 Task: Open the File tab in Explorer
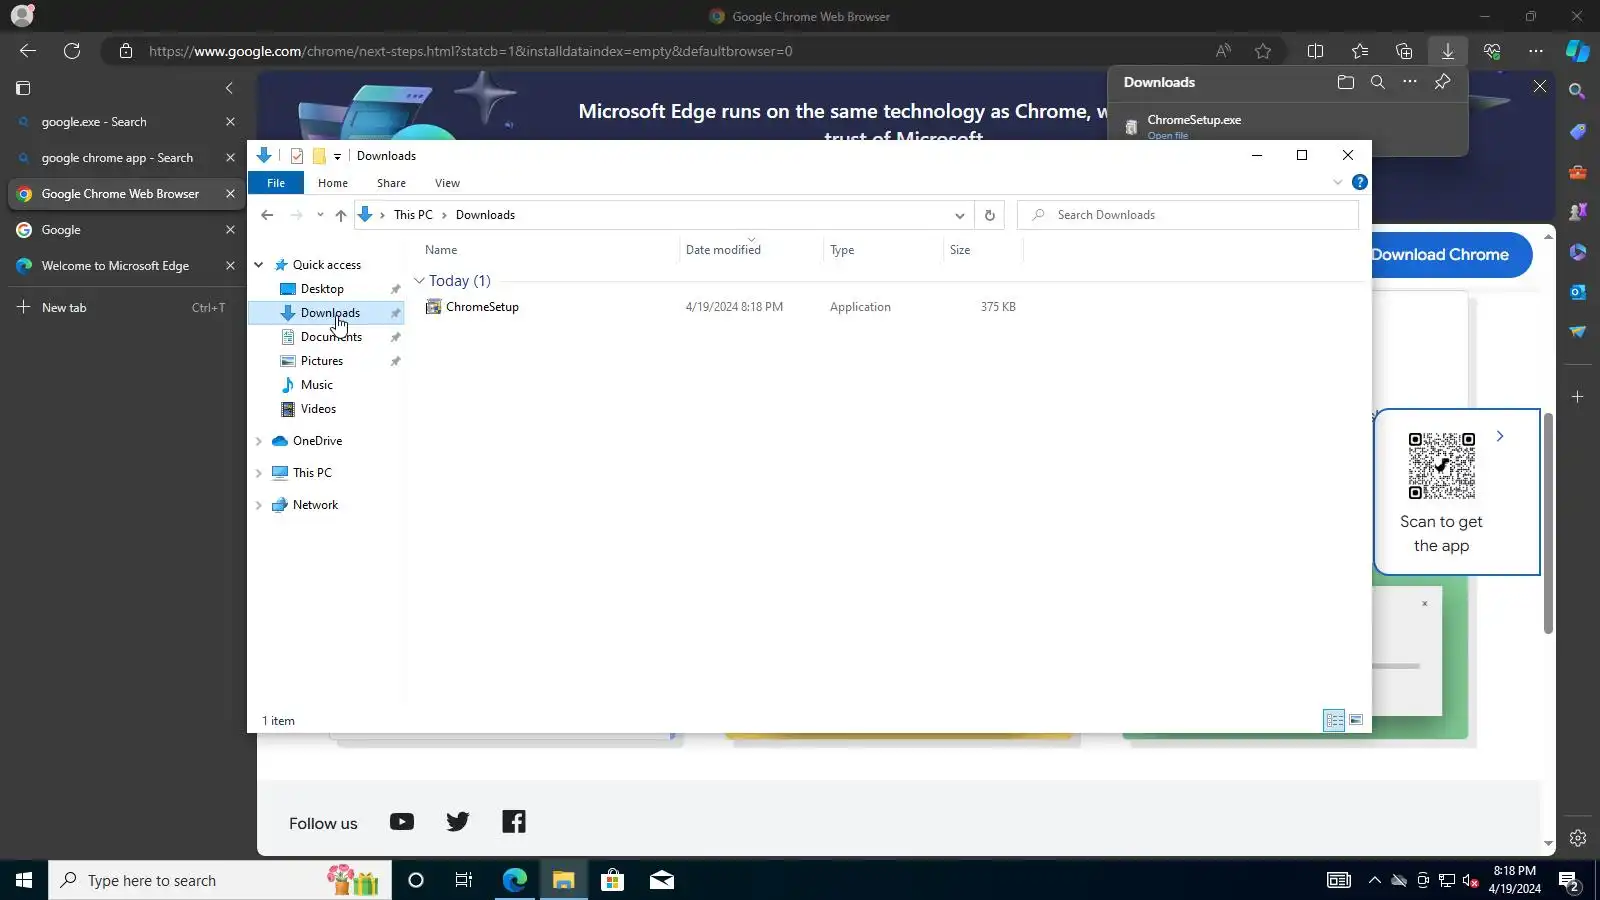(276, 183)
